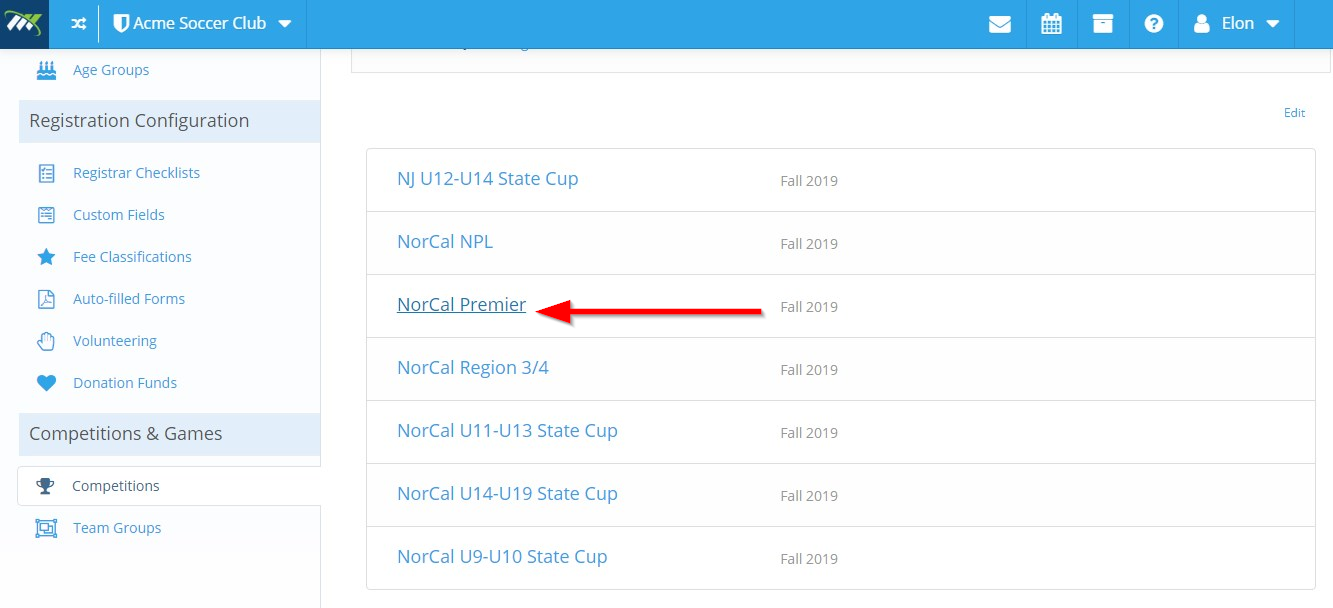Open the help question mark icon
This screenshot has height=608, width=1333.
coord(1154,24)
